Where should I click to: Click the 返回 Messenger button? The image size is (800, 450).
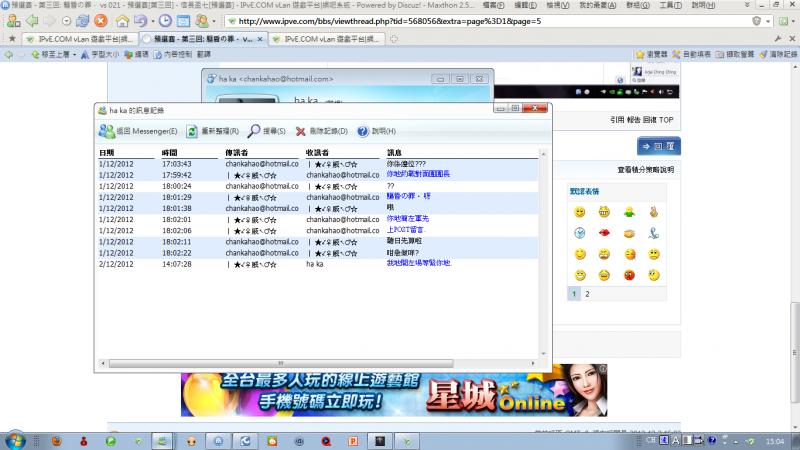pos(139,131)
